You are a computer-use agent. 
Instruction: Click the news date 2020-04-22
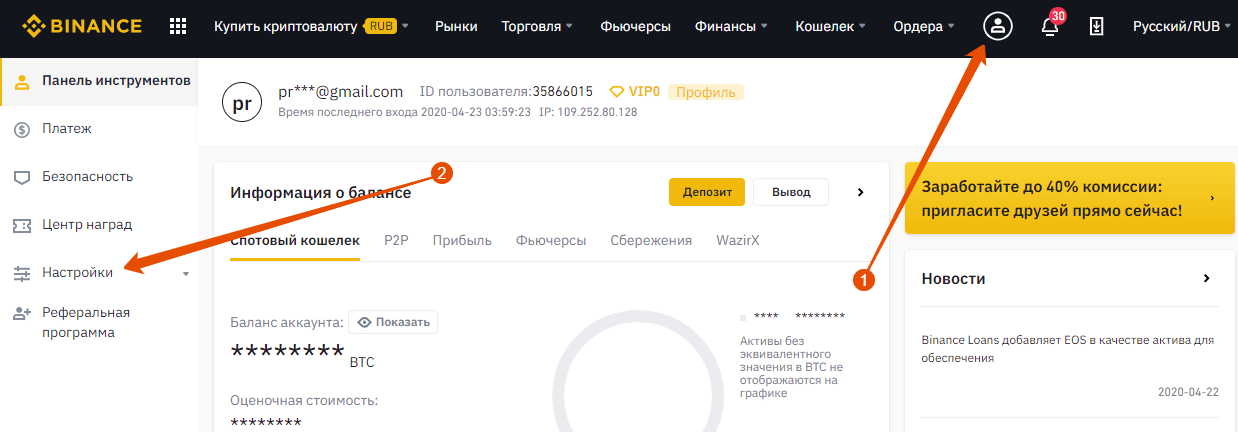(x=1188, y=392)
